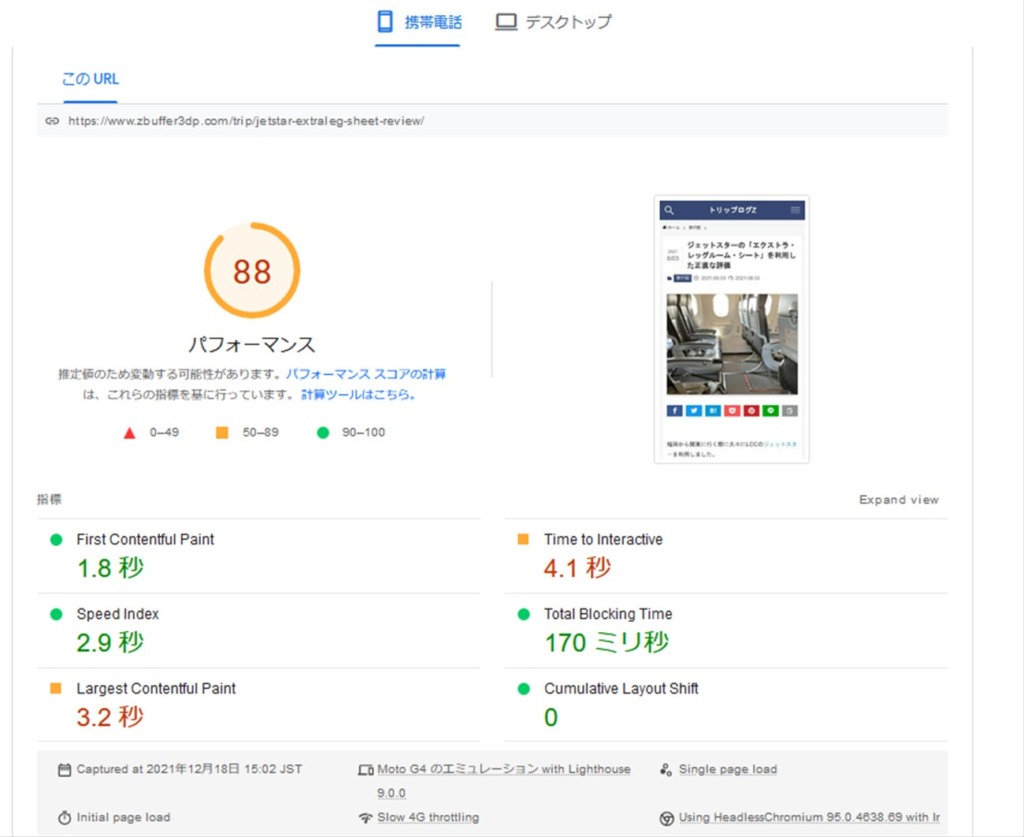Select the この URL tab
This screenshot has width=1024, height=837.
tap(90, 79)
